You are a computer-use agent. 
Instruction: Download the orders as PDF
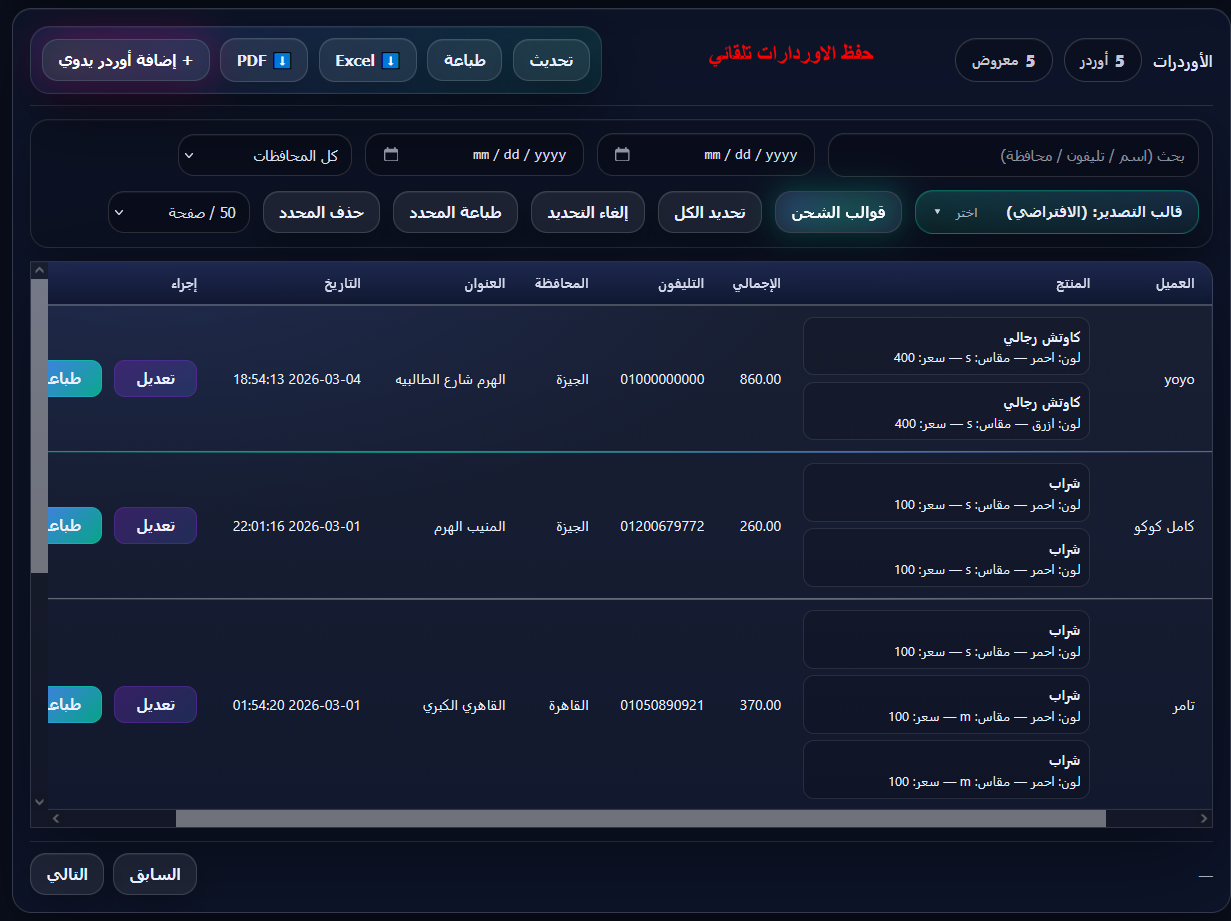pos(263,60)
